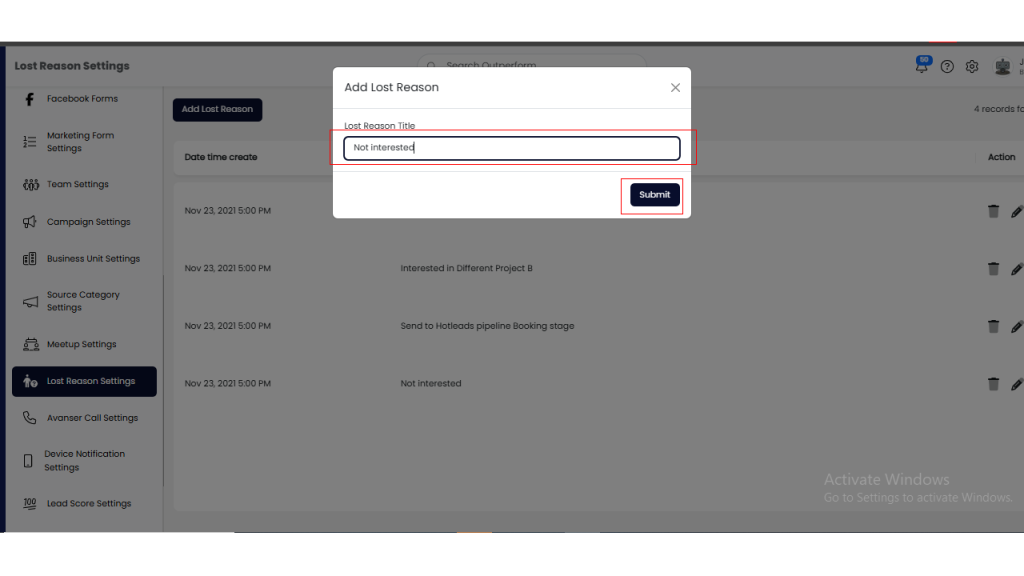Image resolution: width=1024 pixels, height=576 pixels.
Task: Click the user profile avatar
Action: click(x=1002, y=67)
